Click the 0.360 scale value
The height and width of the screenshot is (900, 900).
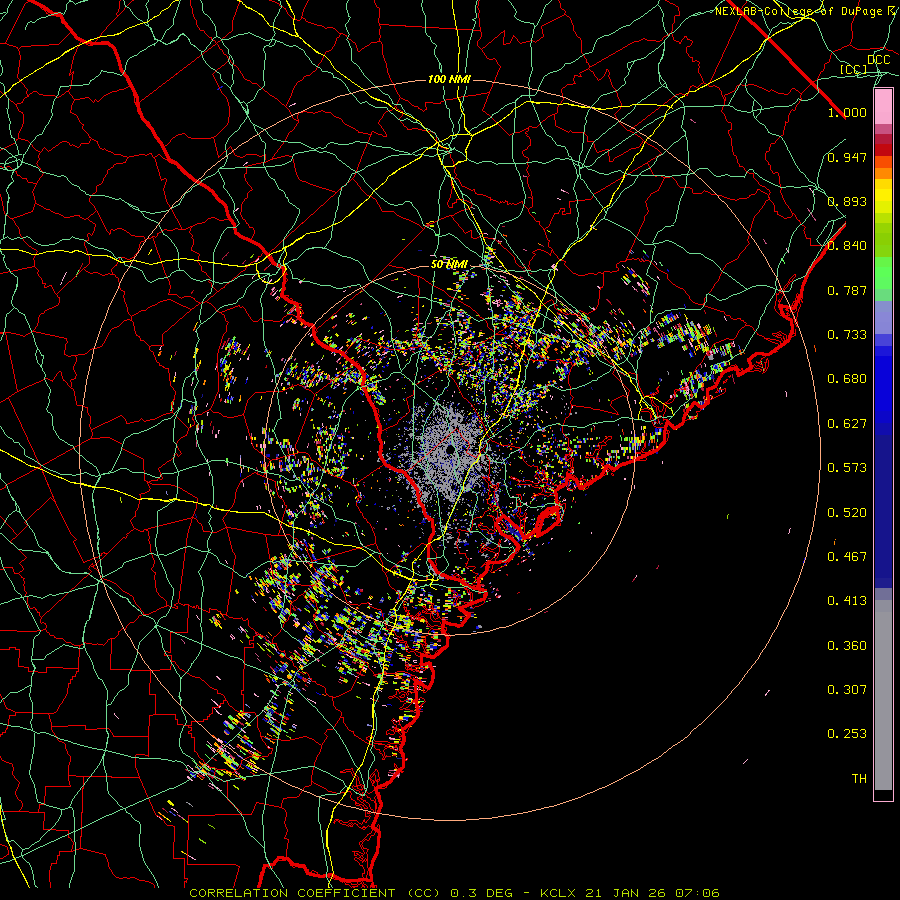point(847,646)
